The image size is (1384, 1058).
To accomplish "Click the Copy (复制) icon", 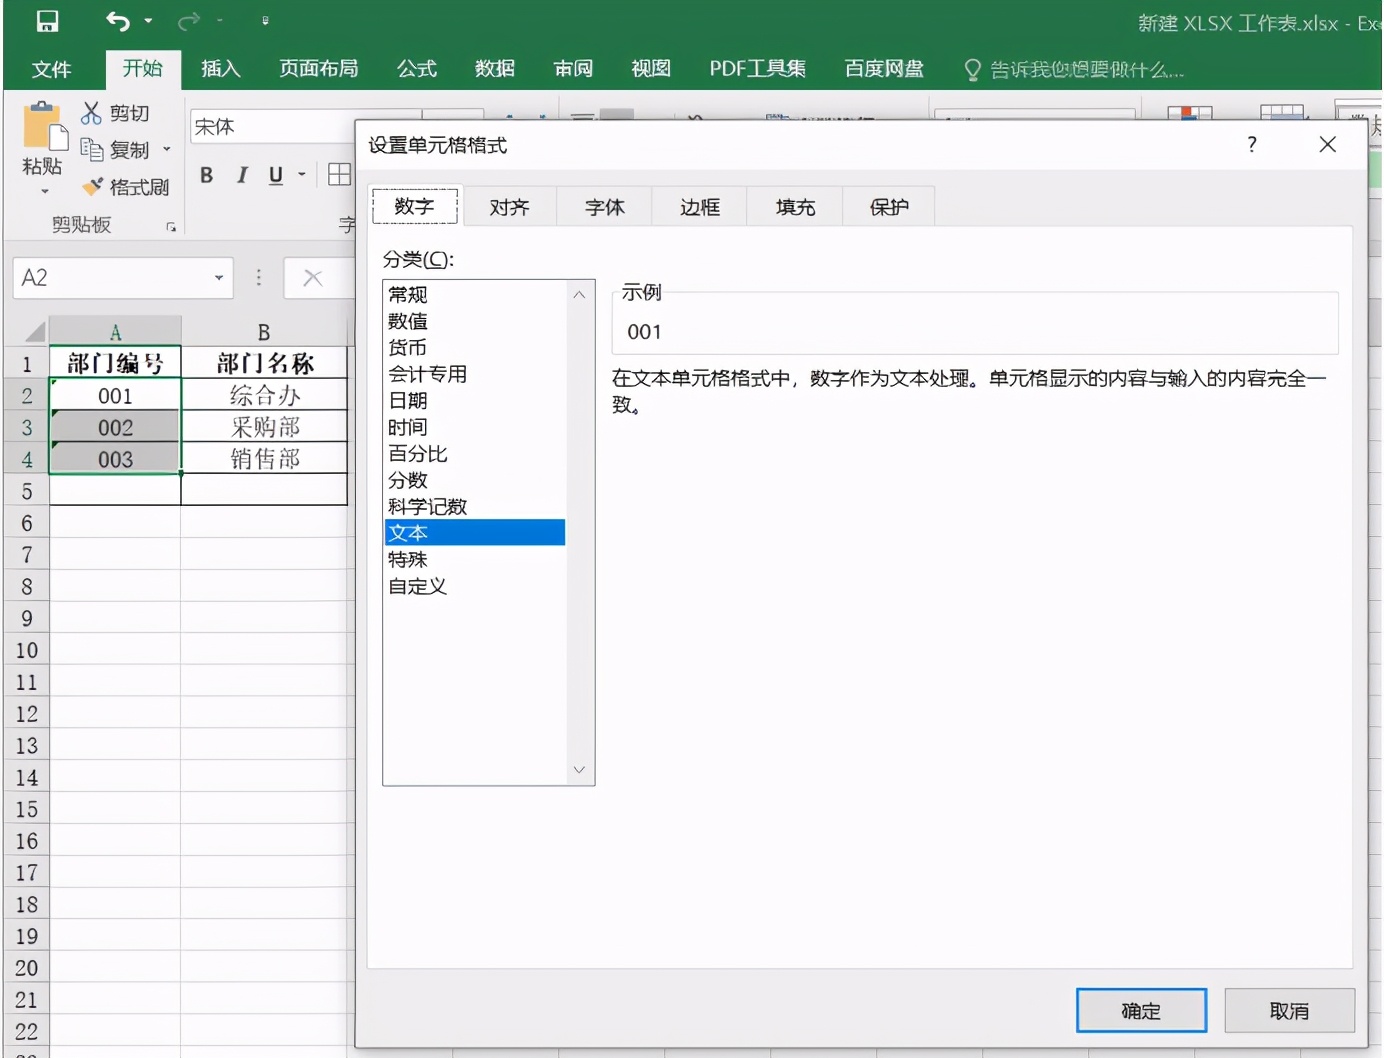I will 91,150.
